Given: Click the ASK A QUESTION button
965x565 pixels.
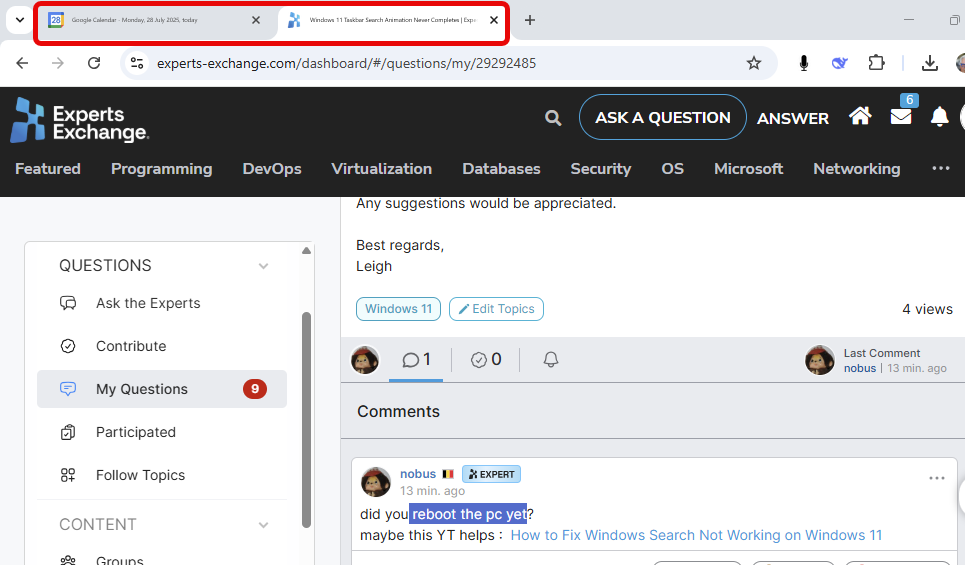Looking at the screenshot, I should tap(663, 117).
